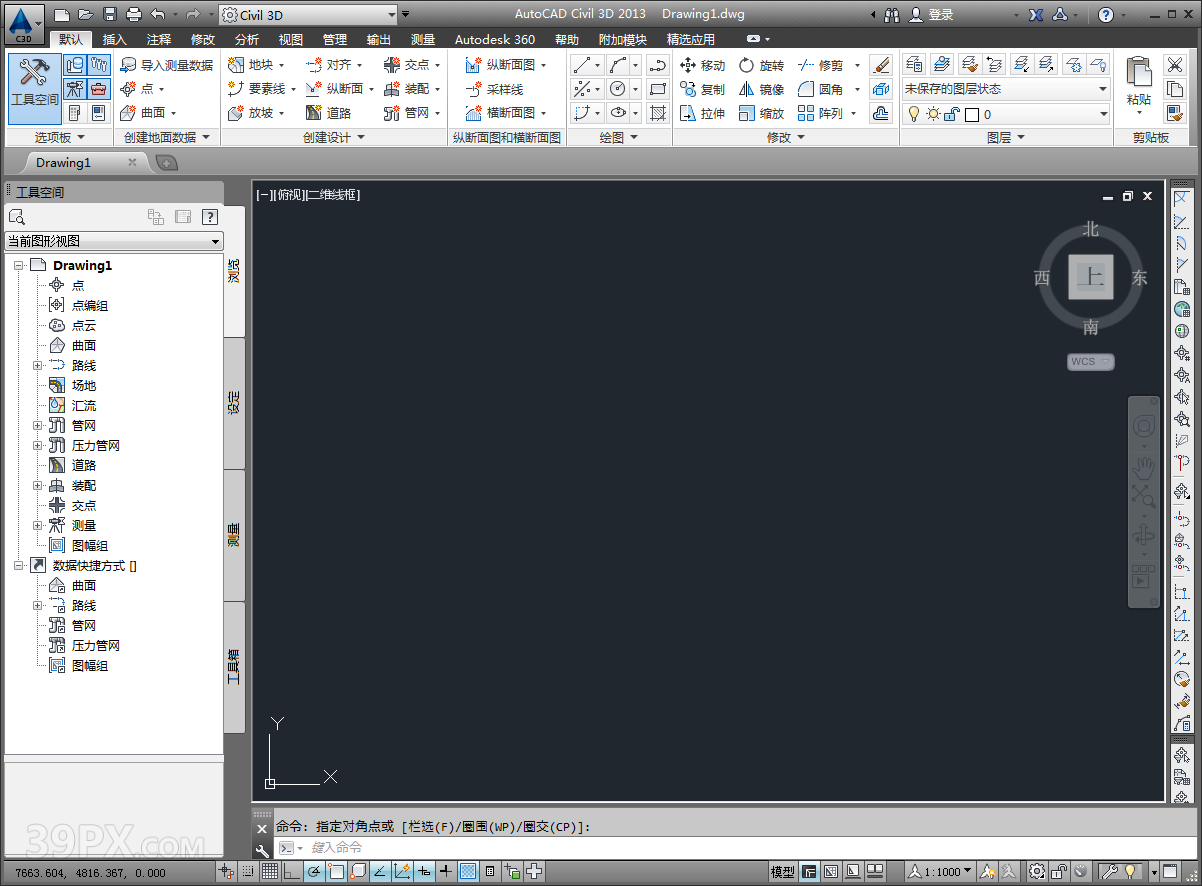Switch to the 注释 (Annotate) ribbon tab
Screen dimensions: 1202x886
[x=159, y=39]
